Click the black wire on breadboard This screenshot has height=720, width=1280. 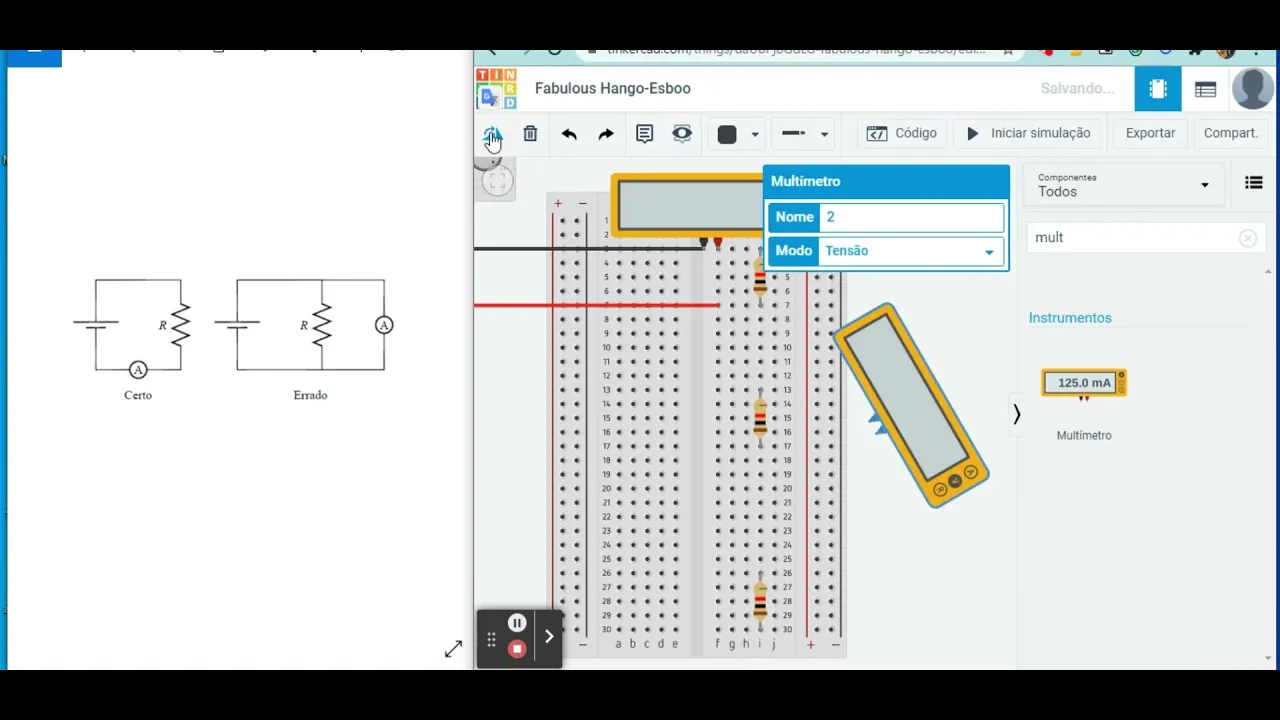[589, 248]
